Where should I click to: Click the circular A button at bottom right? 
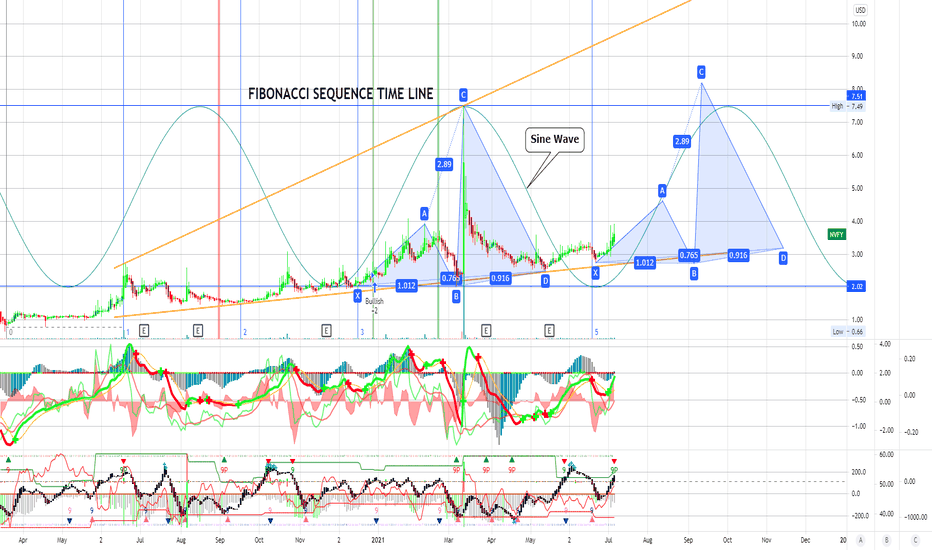coord(860,540)
